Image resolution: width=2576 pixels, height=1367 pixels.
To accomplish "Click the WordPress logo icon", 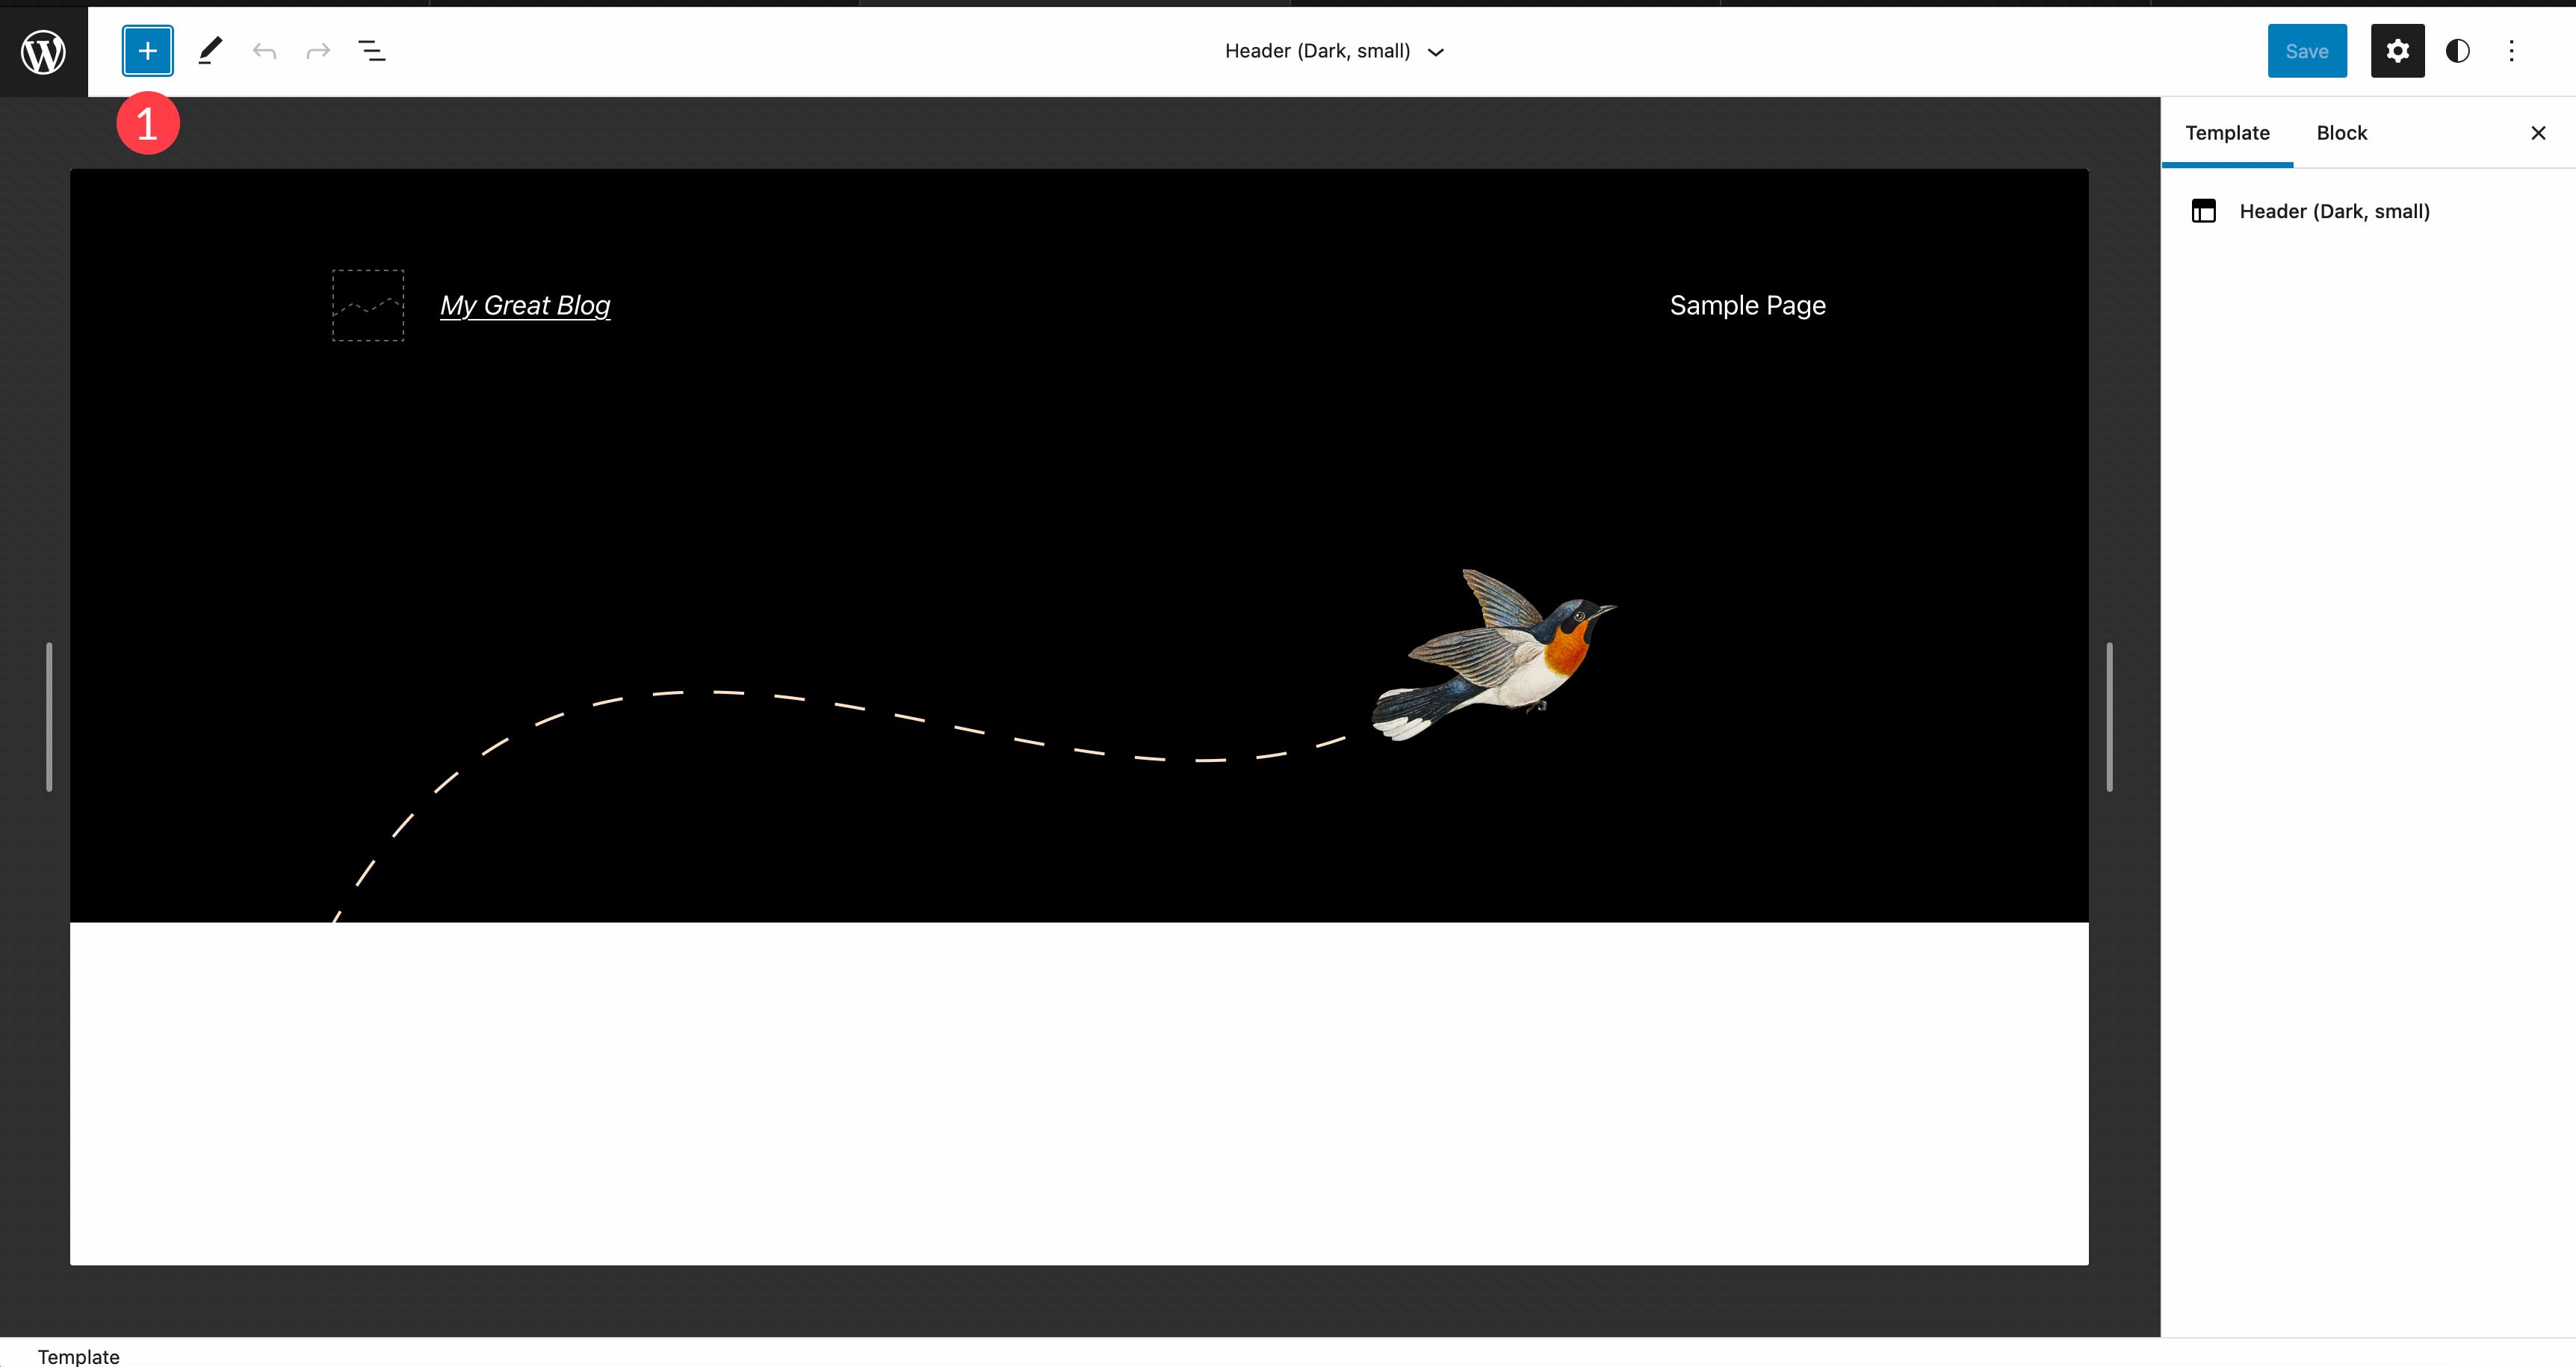I will 44,49.
